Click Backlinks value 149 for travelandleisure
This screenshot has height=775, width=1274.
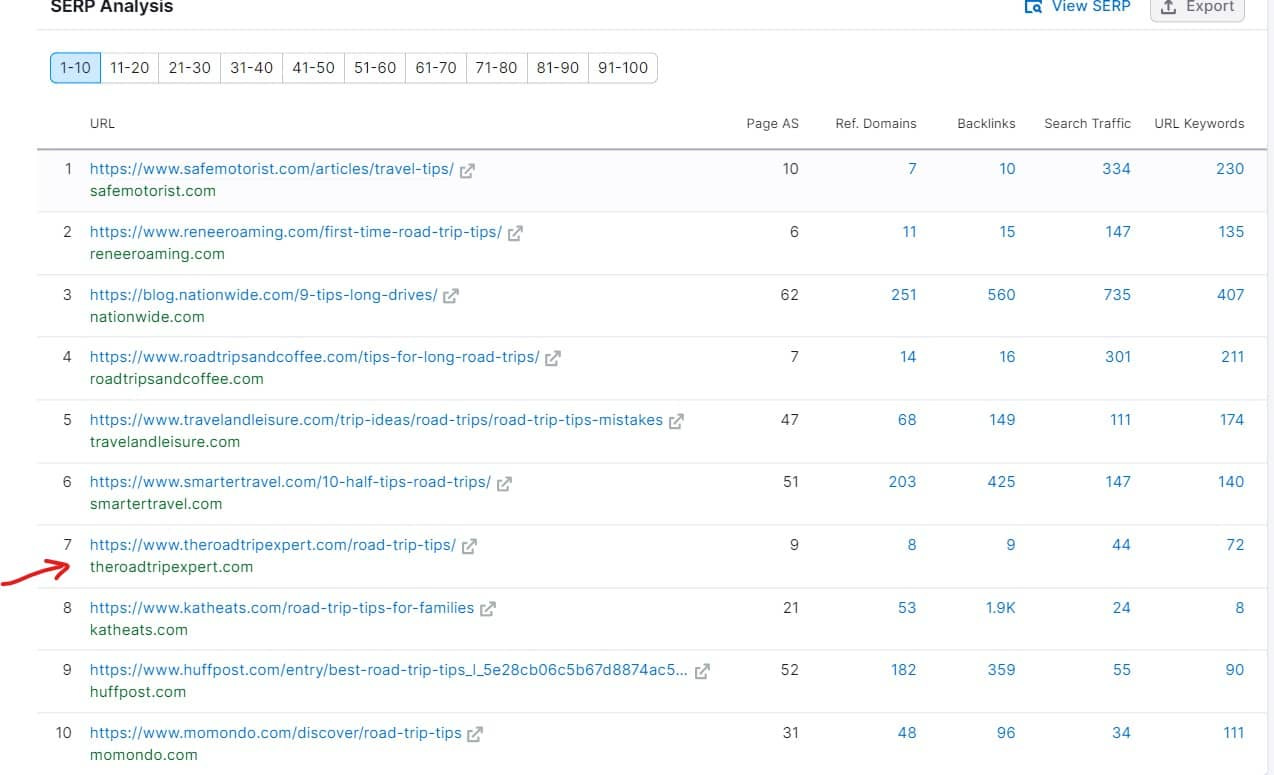1002,420
